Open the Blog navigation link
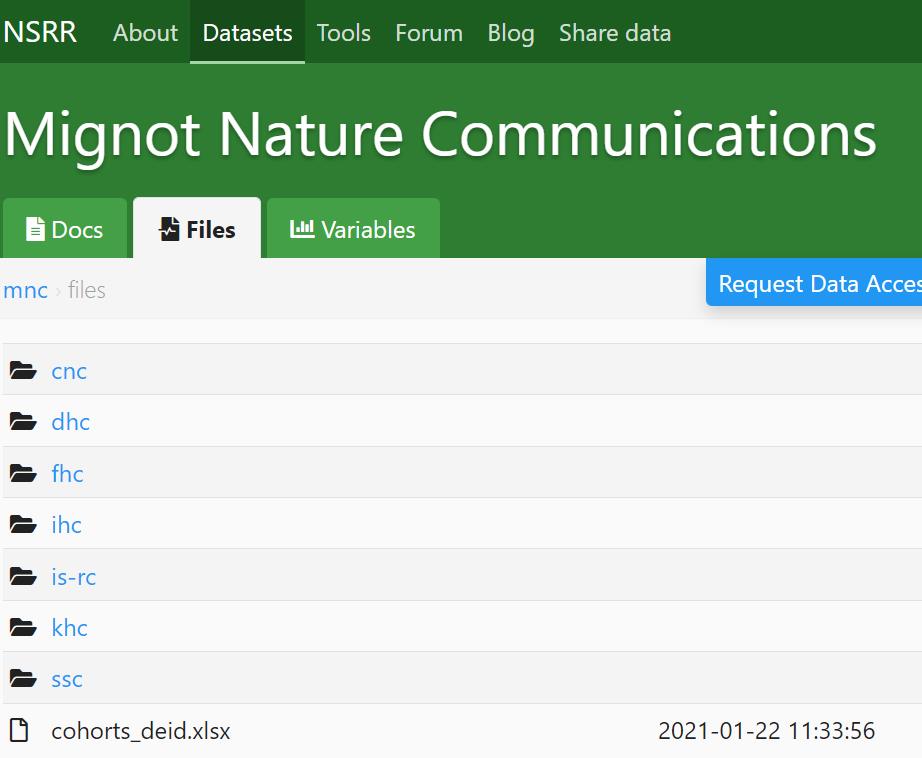This screenshot has width=922, height=758. (x=510, y=33)
